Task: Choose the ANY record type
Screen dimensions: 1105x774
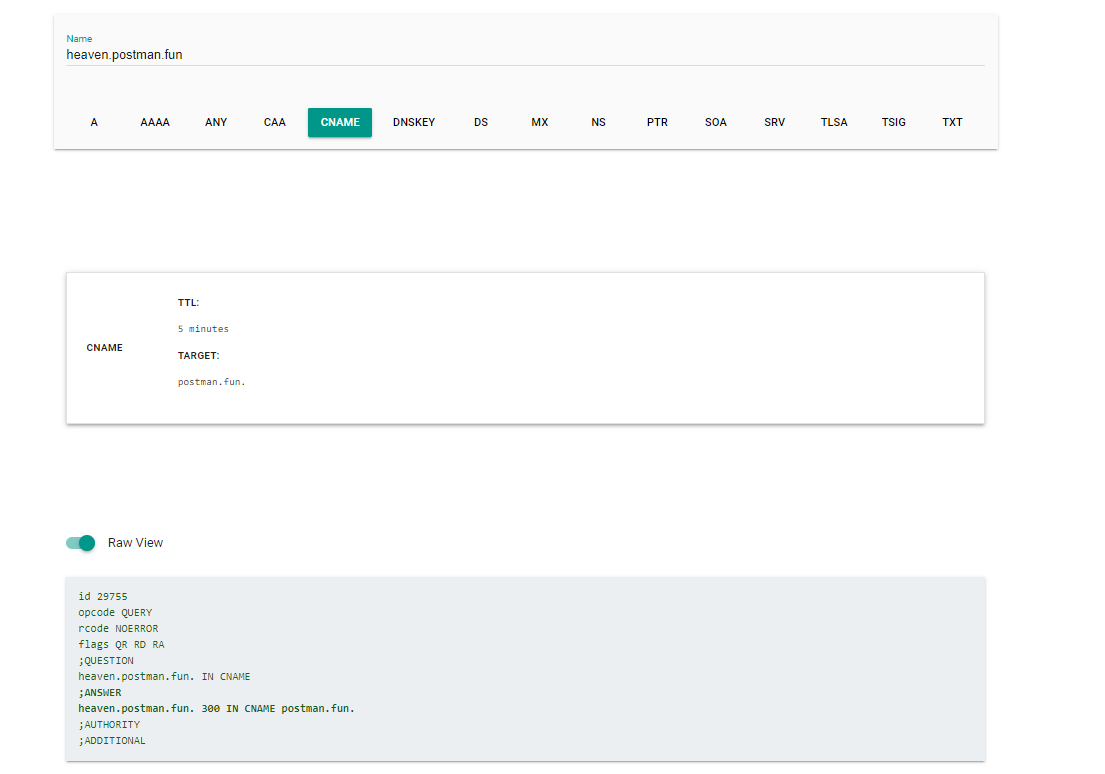Action: pyautogui.click(x=216, y=122)
